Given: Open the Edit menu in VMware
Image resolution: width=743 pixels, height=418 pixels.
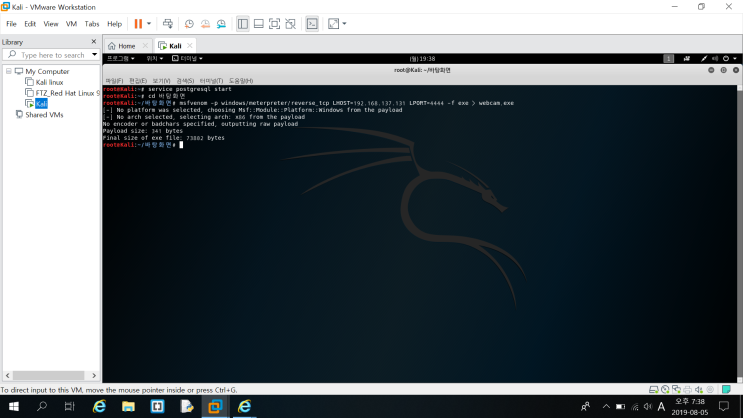Looking at the screenshot, I should click(x=30, y=24).
